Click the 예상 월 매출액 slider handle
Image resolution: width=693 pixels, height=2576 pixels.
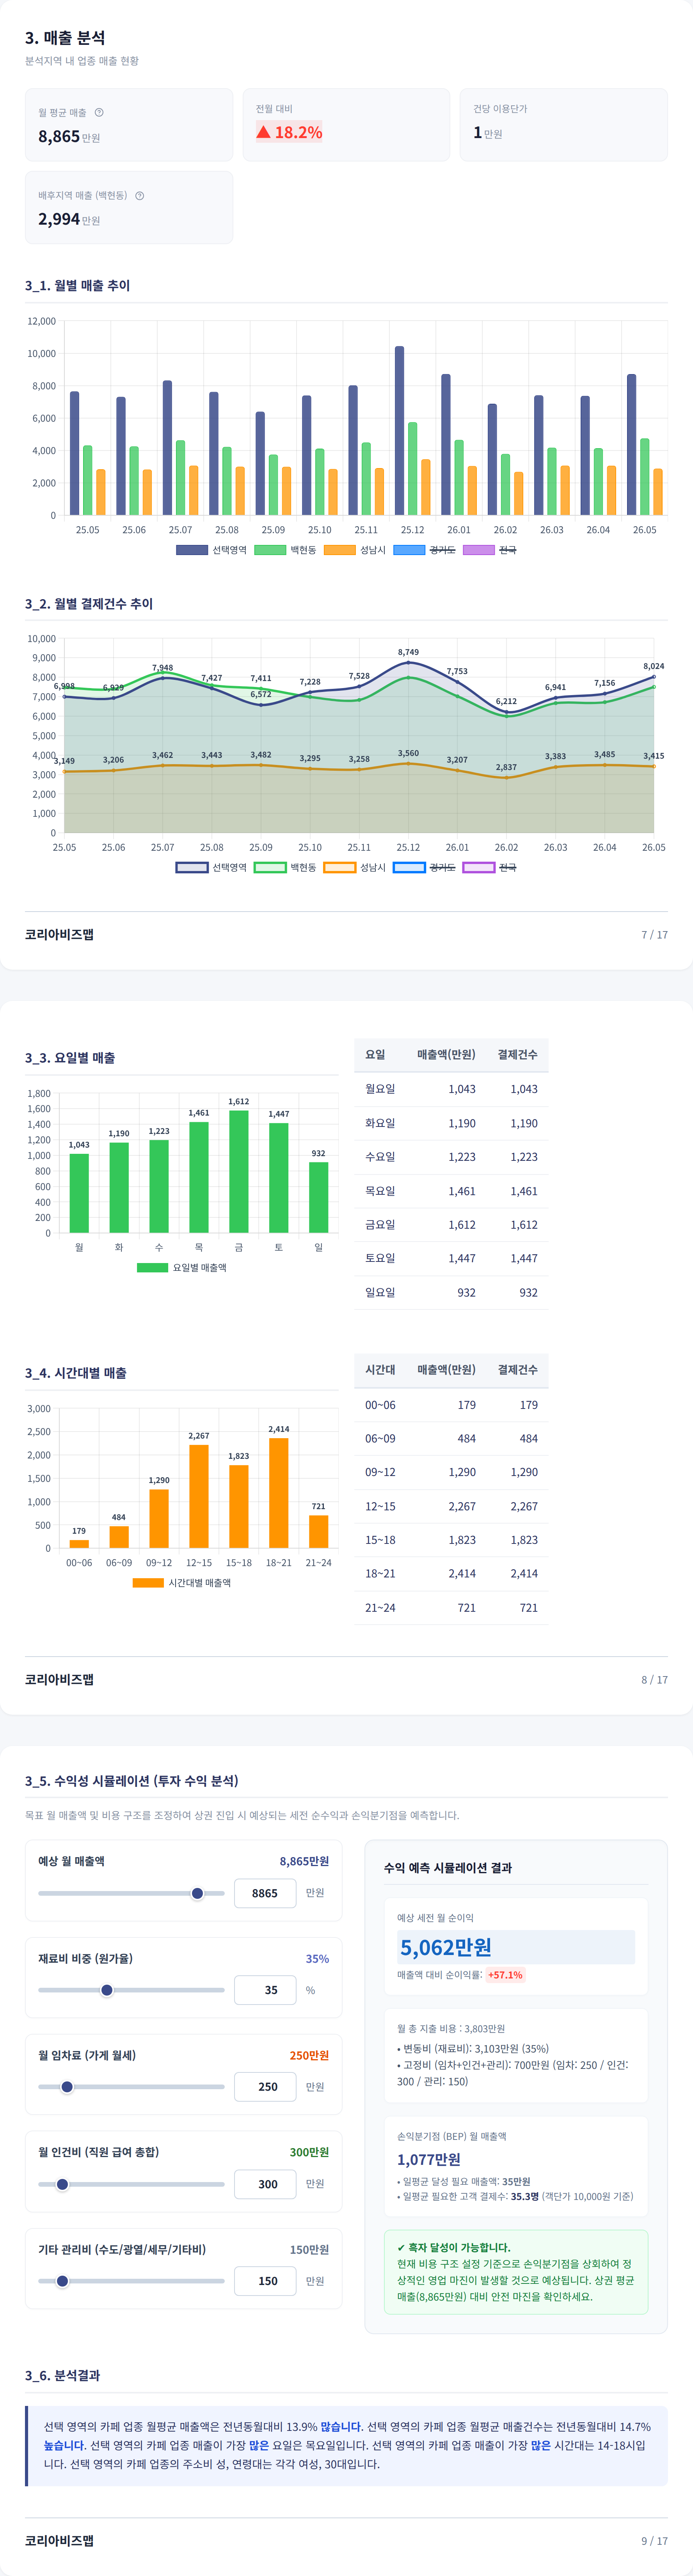pyautogui.click(x=197, y=1893)
